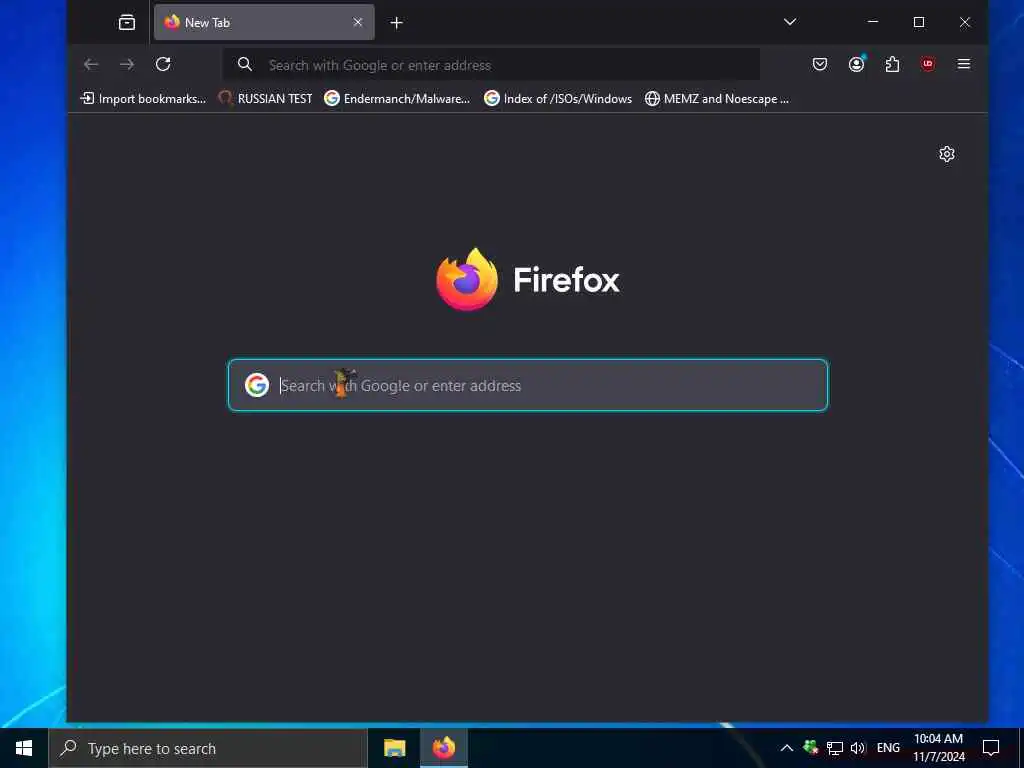1024x768 pixels.
Task: Switch ENG input language indicator
Action: pyautogui.click(x=888, y=748)
